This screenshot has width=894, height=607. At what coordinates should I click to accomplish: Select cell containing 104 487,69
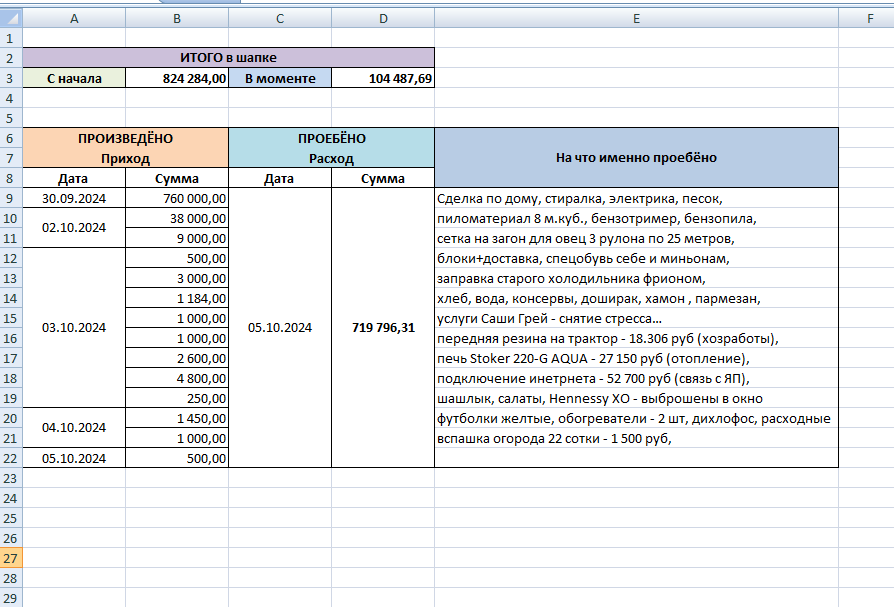tap(383, 78)
